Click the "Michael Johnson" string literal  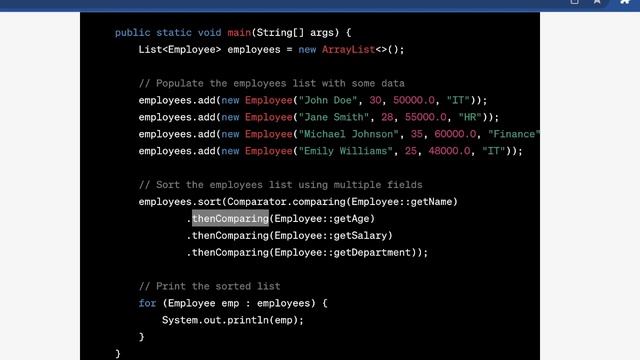point(349,134)
